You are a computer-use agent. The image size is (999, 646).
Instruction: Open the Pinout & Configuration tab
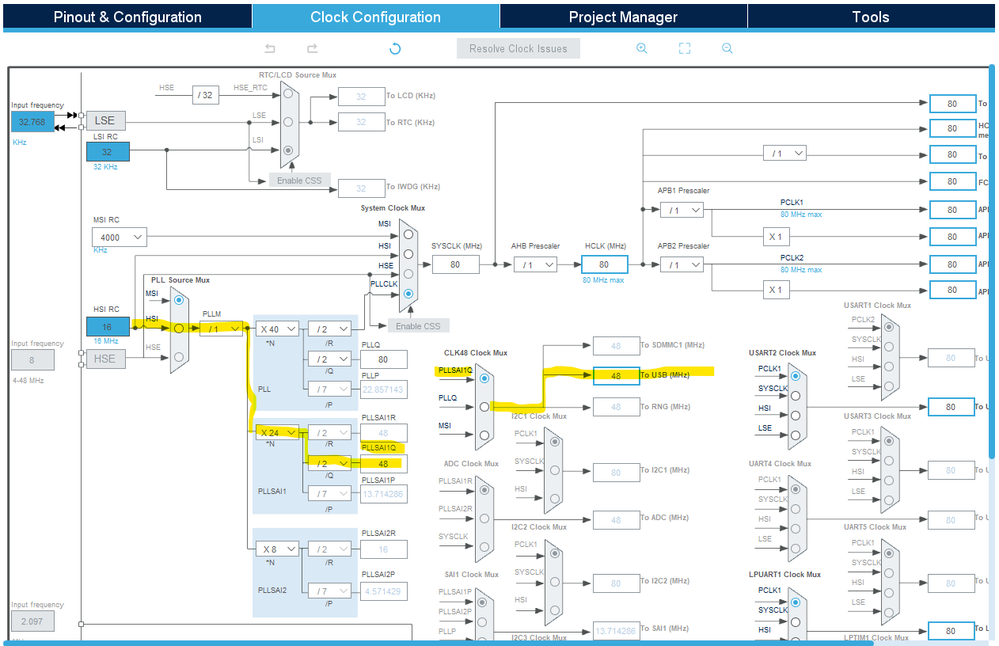(127, 17)
